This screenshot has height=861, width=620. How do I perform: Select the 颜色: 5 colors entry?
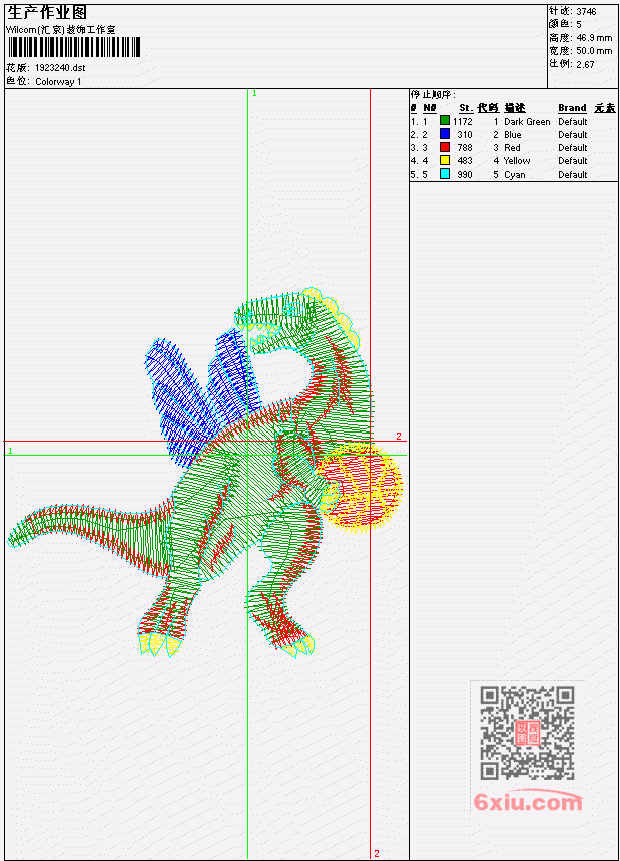(565, 24)
